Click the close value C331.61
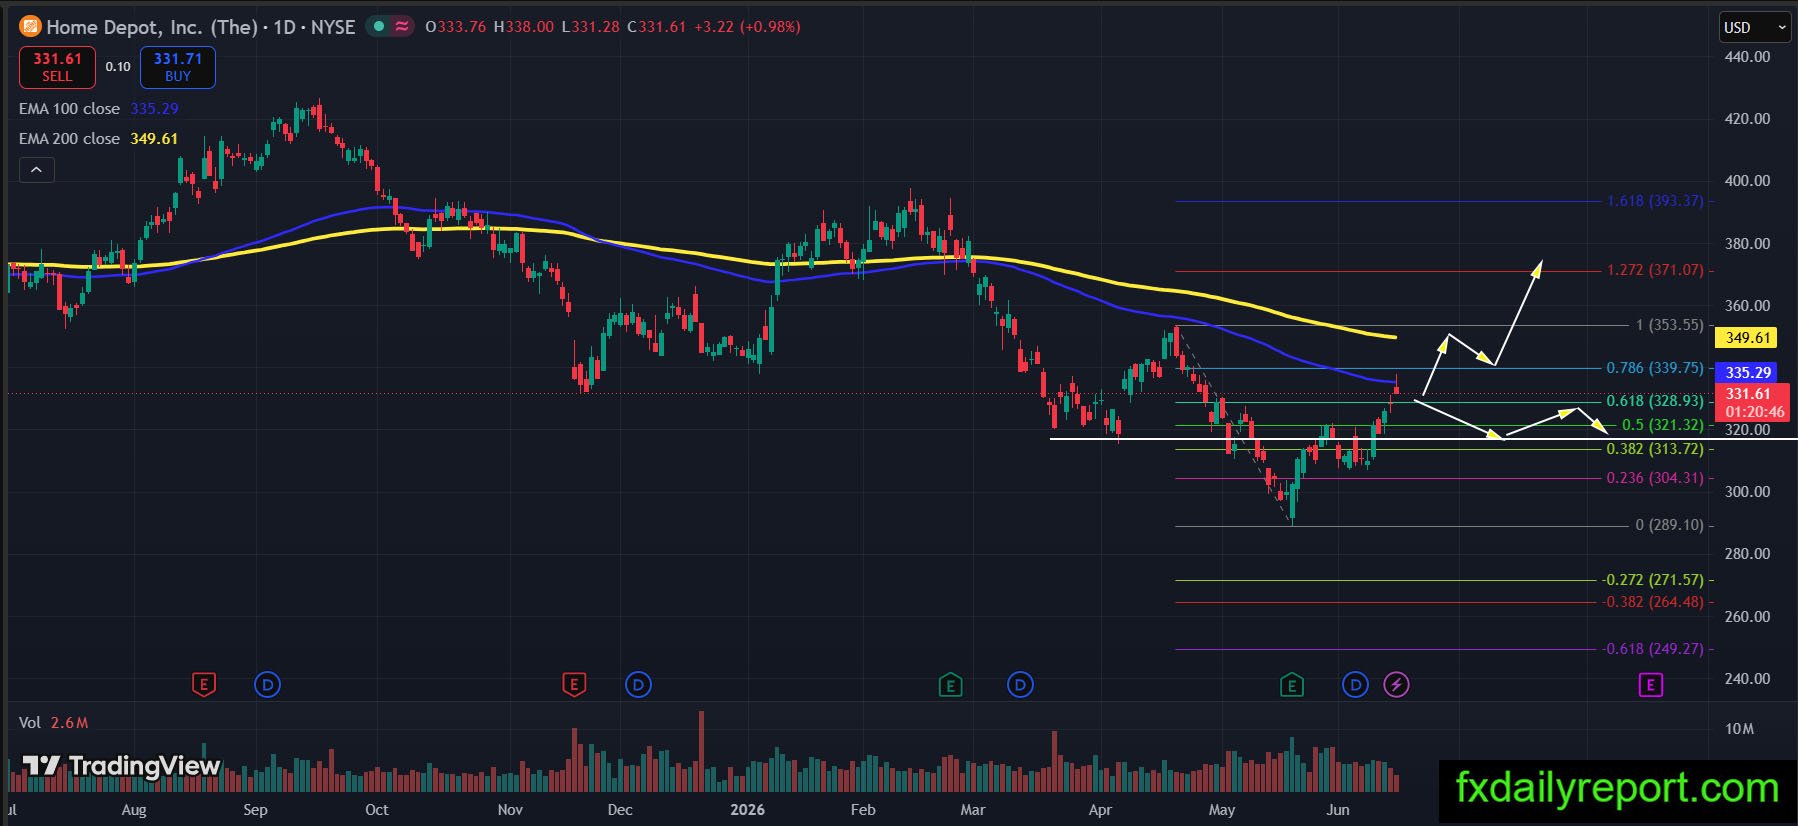Image resolution: width=1798 pixels, height=826 pixels. pos(657,27)
